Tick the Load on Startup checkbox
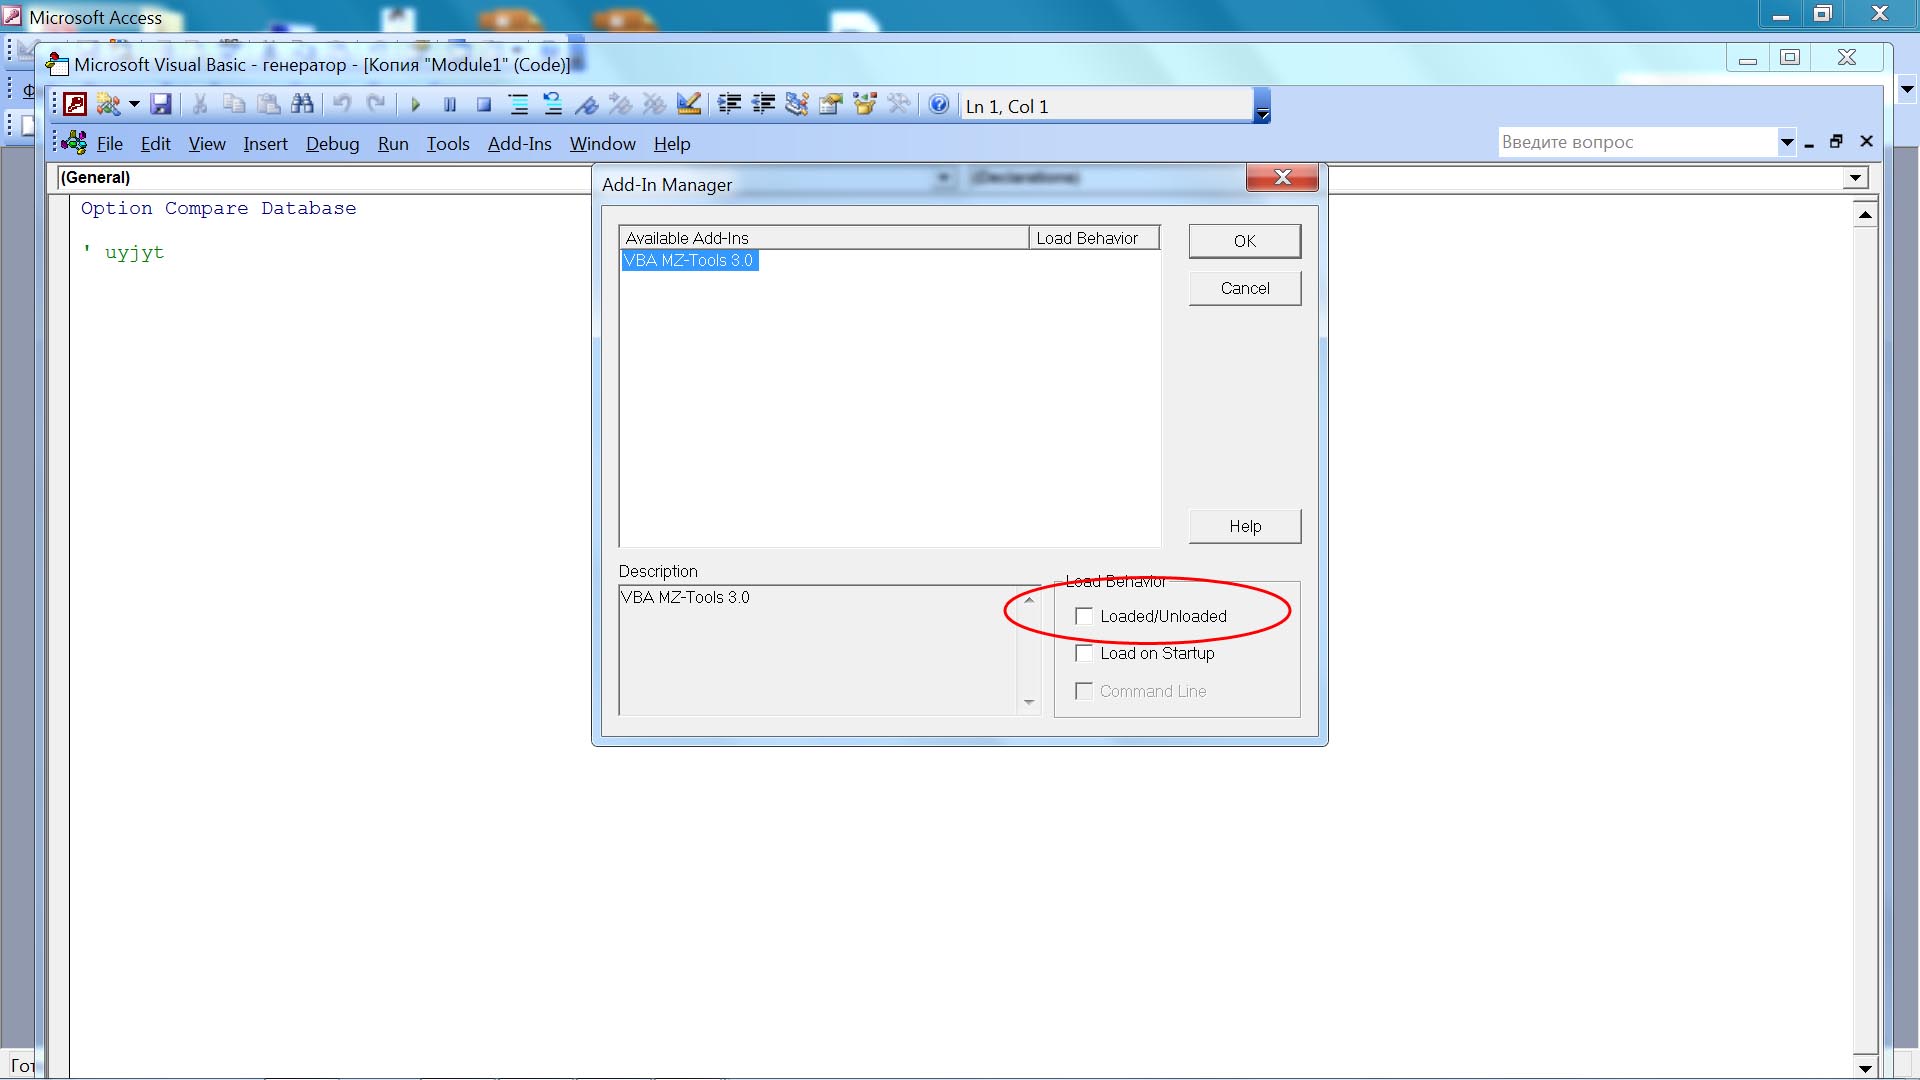The height and width of the screenshot is (1080, 1920). click(x=1084, y=653)
